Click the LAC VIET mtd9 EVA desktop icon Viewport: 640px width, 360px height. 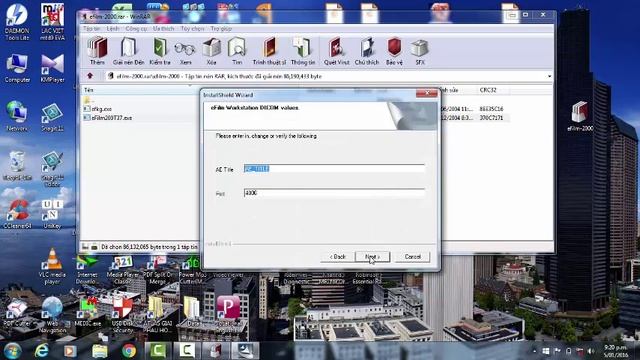pos(52,21)
